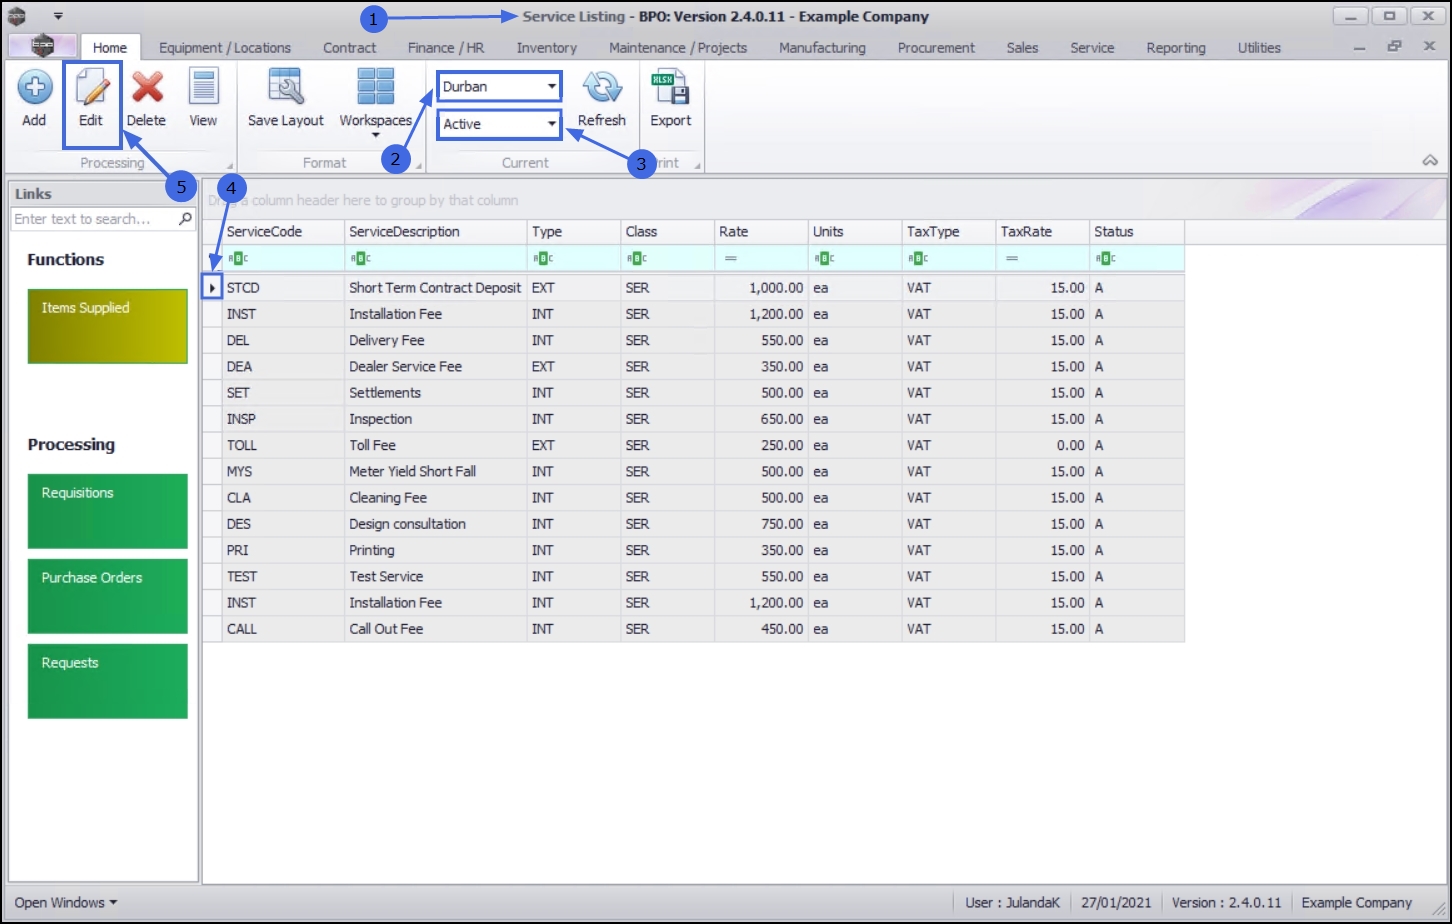
Task: Click the ServiceDescription filter row cell
Action: [x=436, y=258]
